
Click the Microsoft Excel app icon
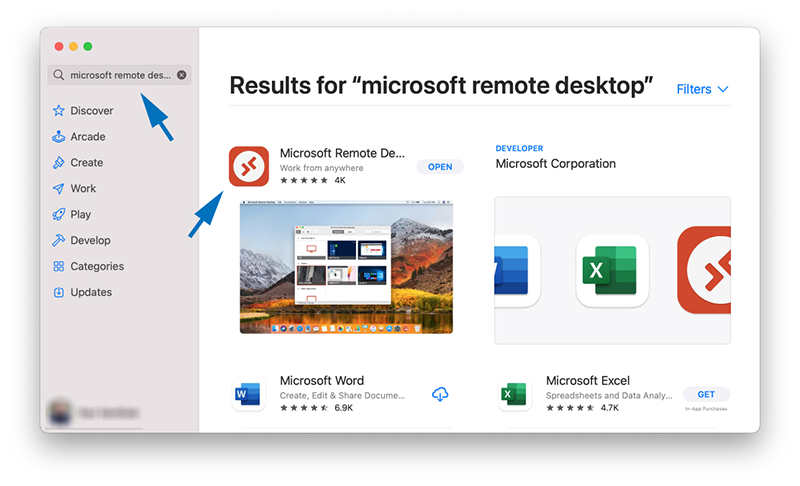tap(515, 394)
